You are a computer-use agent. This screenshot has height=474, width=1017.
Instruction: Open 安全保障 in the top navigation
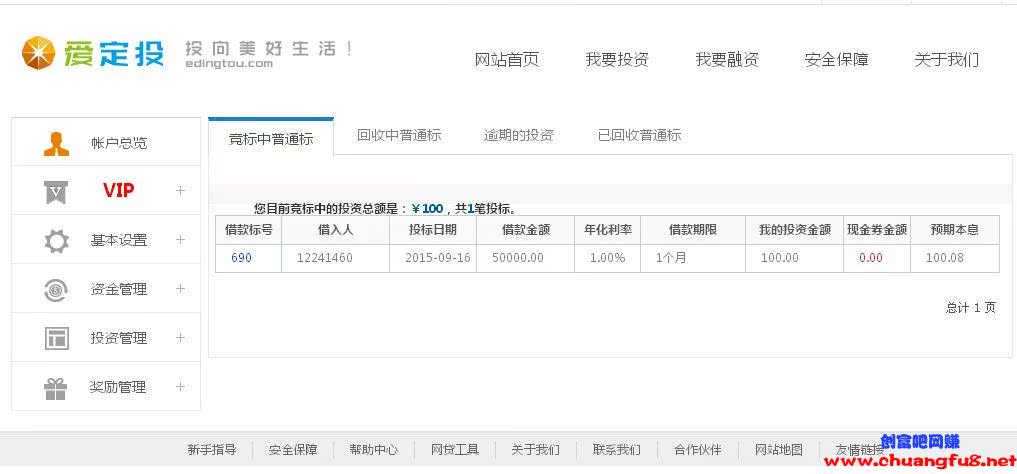[837, 60]
